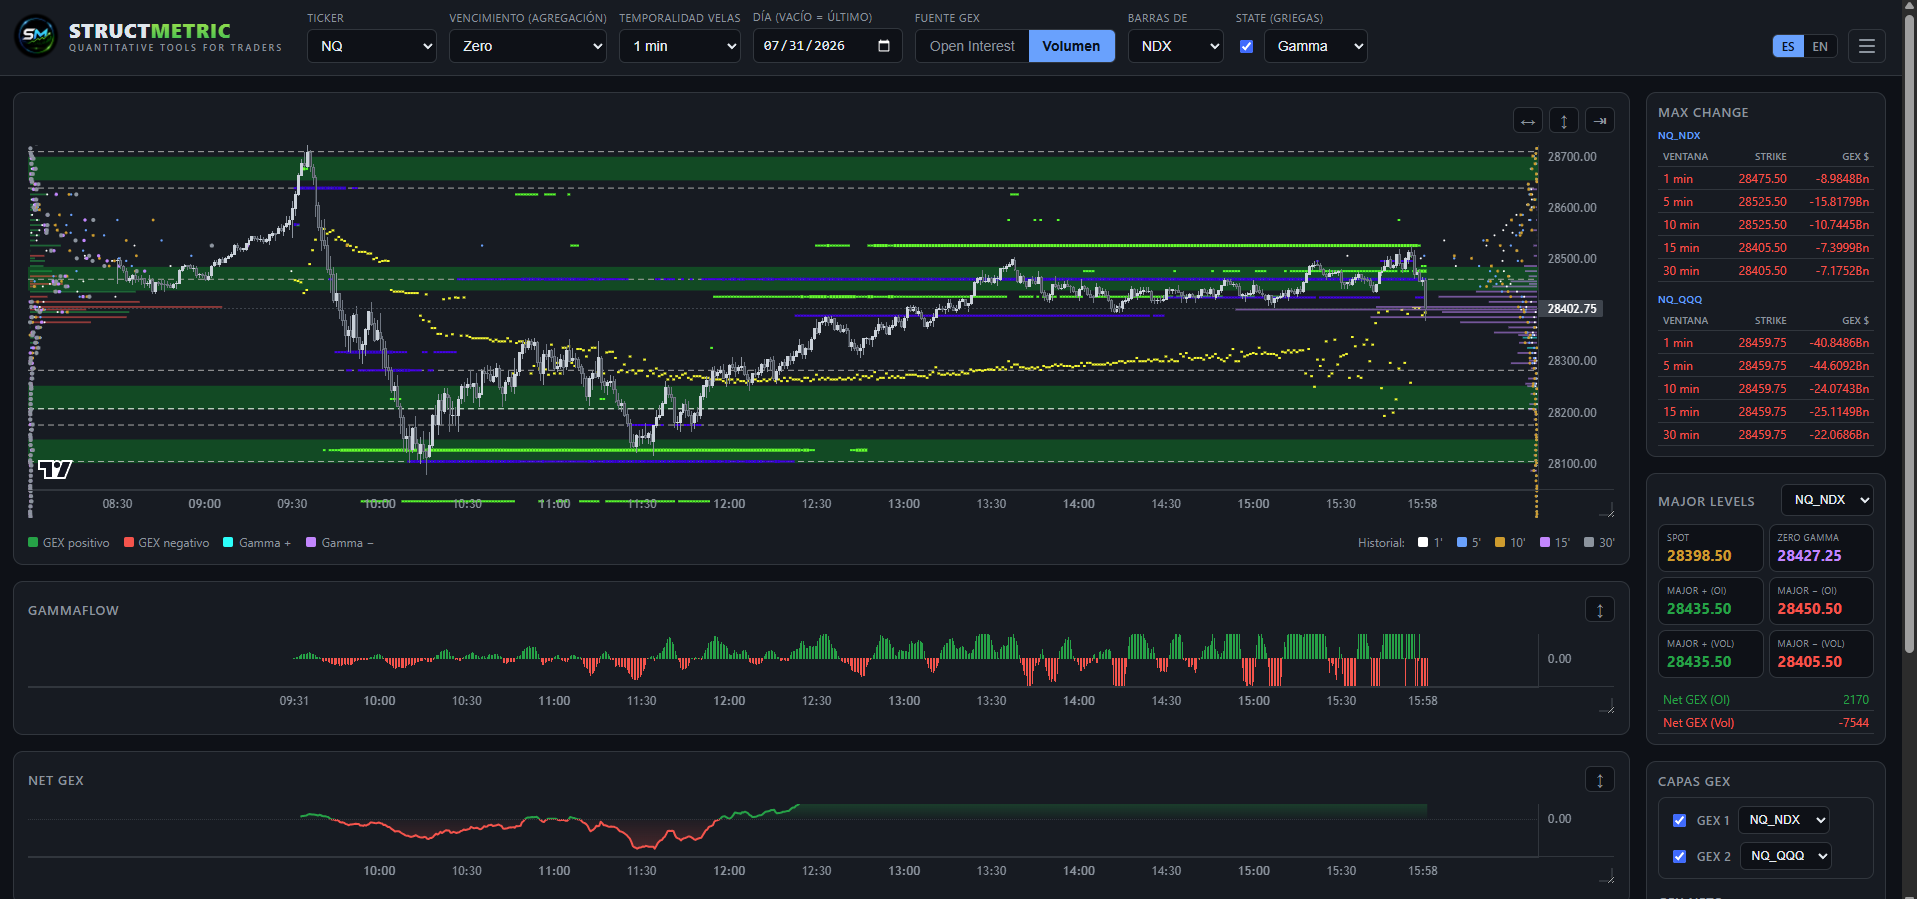The image size is (1917, 899).
Task: Click the NQ_NDX 10 min GEX -10.7445Bn
Action: (x=1839, y=225)
